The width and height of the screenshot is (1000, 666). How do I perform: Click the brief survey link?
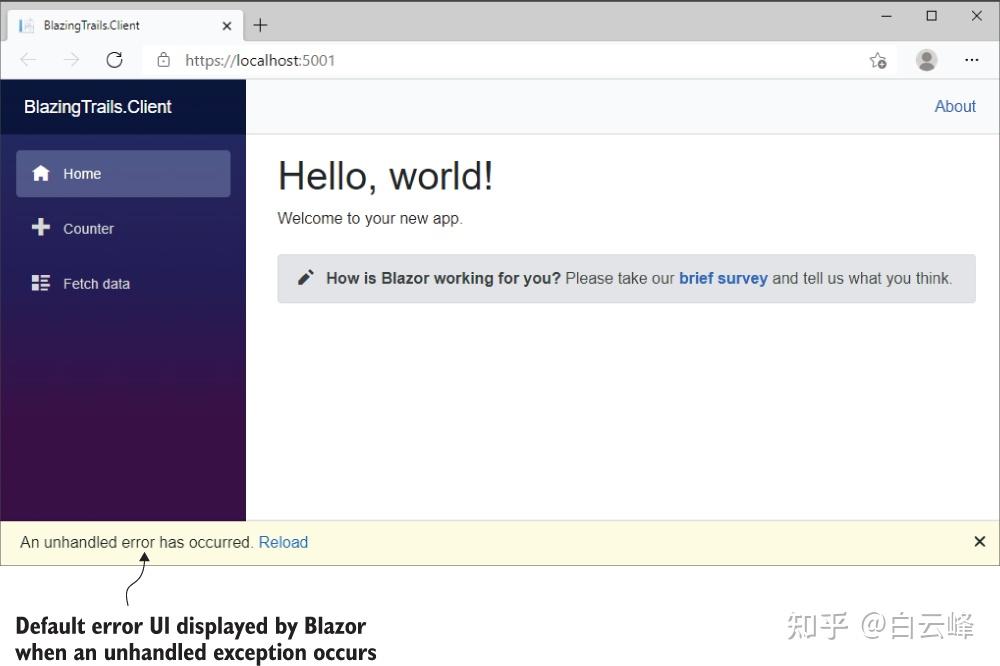723,278
